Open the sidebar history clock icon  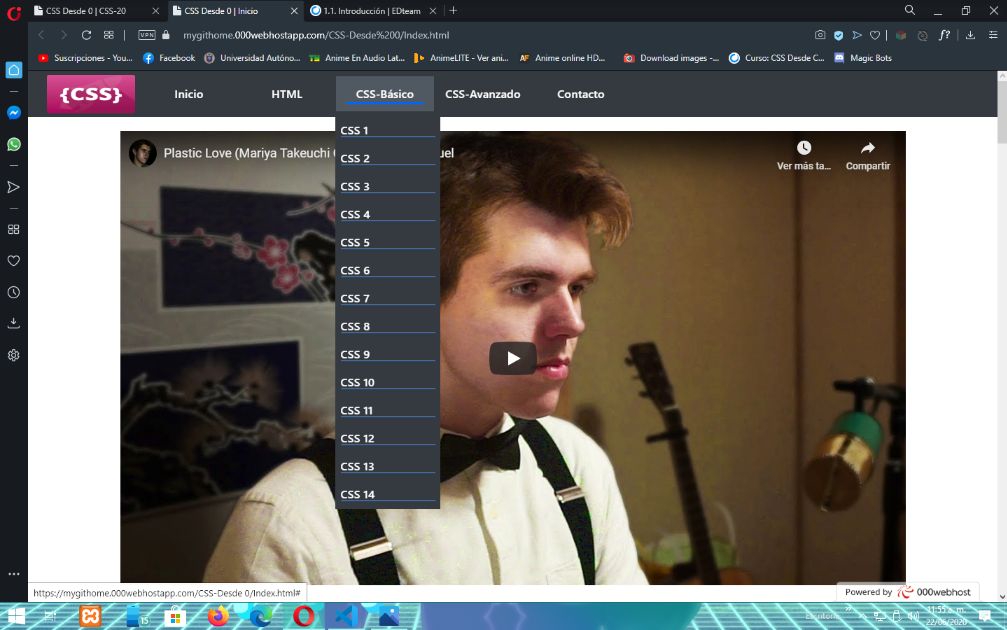coord(13,292)
